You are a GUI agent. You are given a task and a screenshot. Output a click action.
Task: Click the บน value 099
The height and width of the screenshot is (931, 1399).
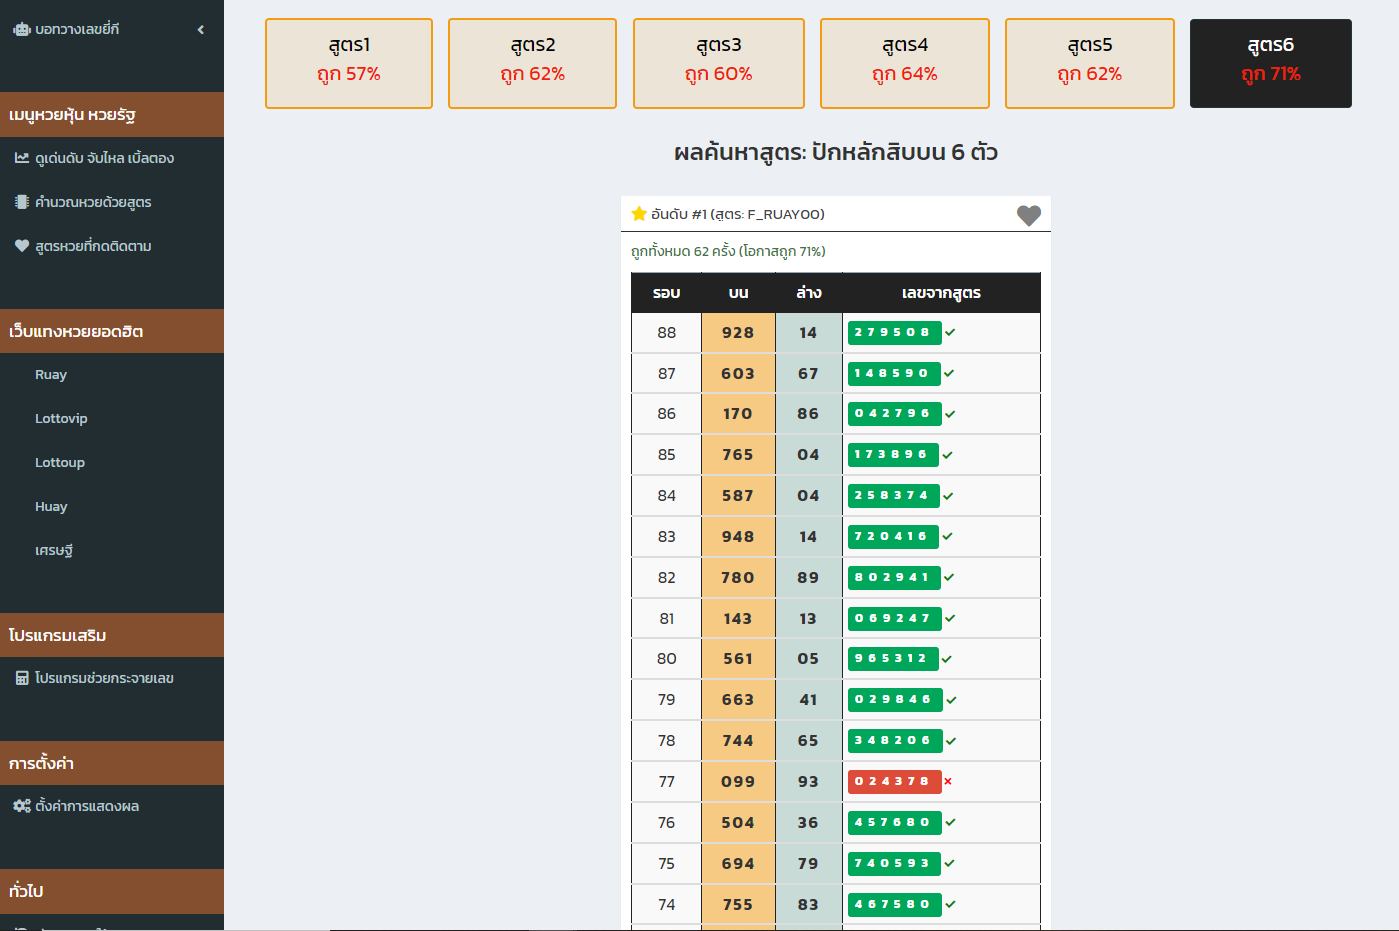(x=738, y=782)
